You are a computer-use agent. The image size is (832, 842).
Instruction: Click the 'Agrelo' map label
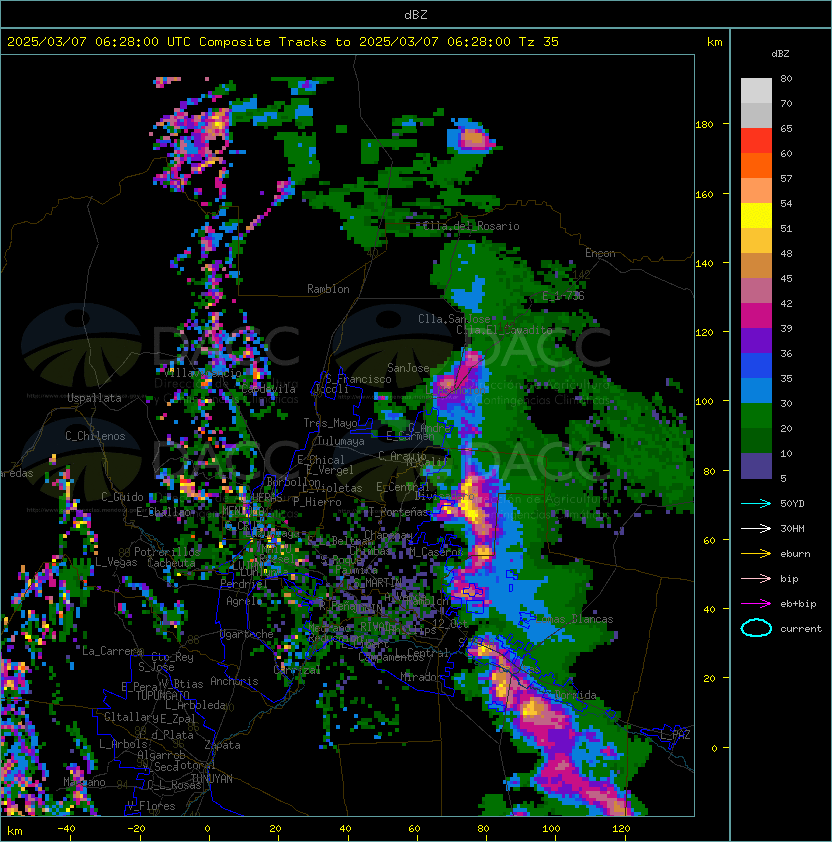[244, 601]
